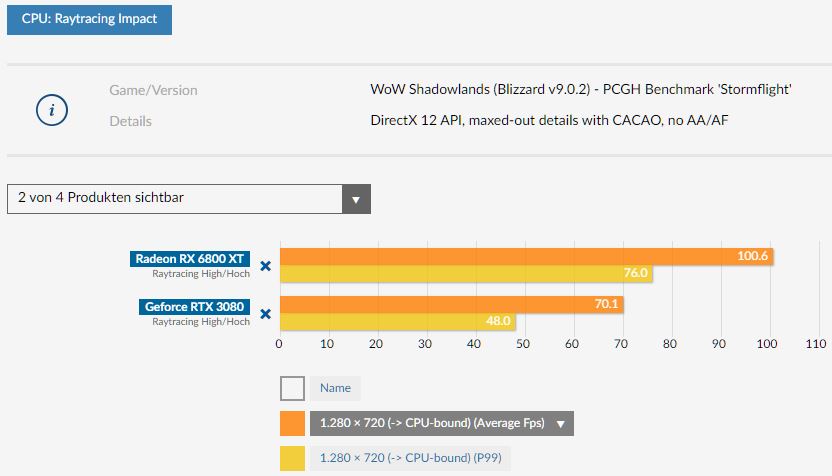Click the info circle icon
Image resolution: width=832 pixels, height=476 pixels.
pos(51,110)
